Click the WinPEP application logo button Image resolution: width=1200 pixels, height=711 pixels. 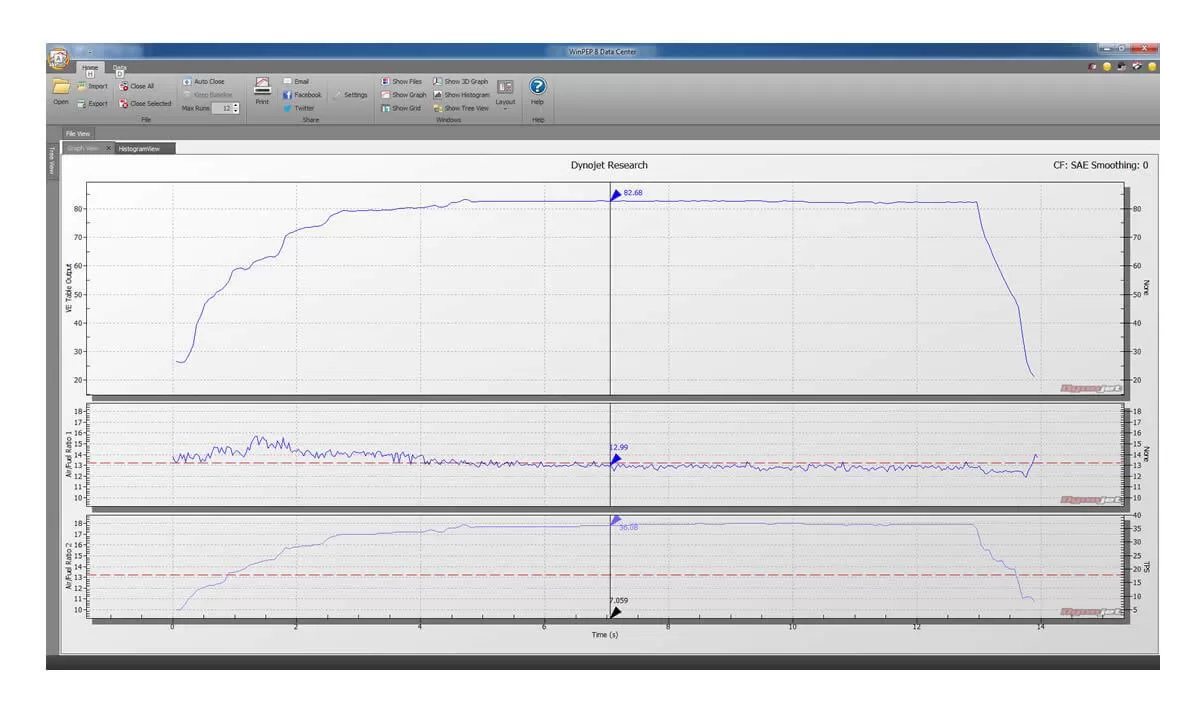[58, 59]
